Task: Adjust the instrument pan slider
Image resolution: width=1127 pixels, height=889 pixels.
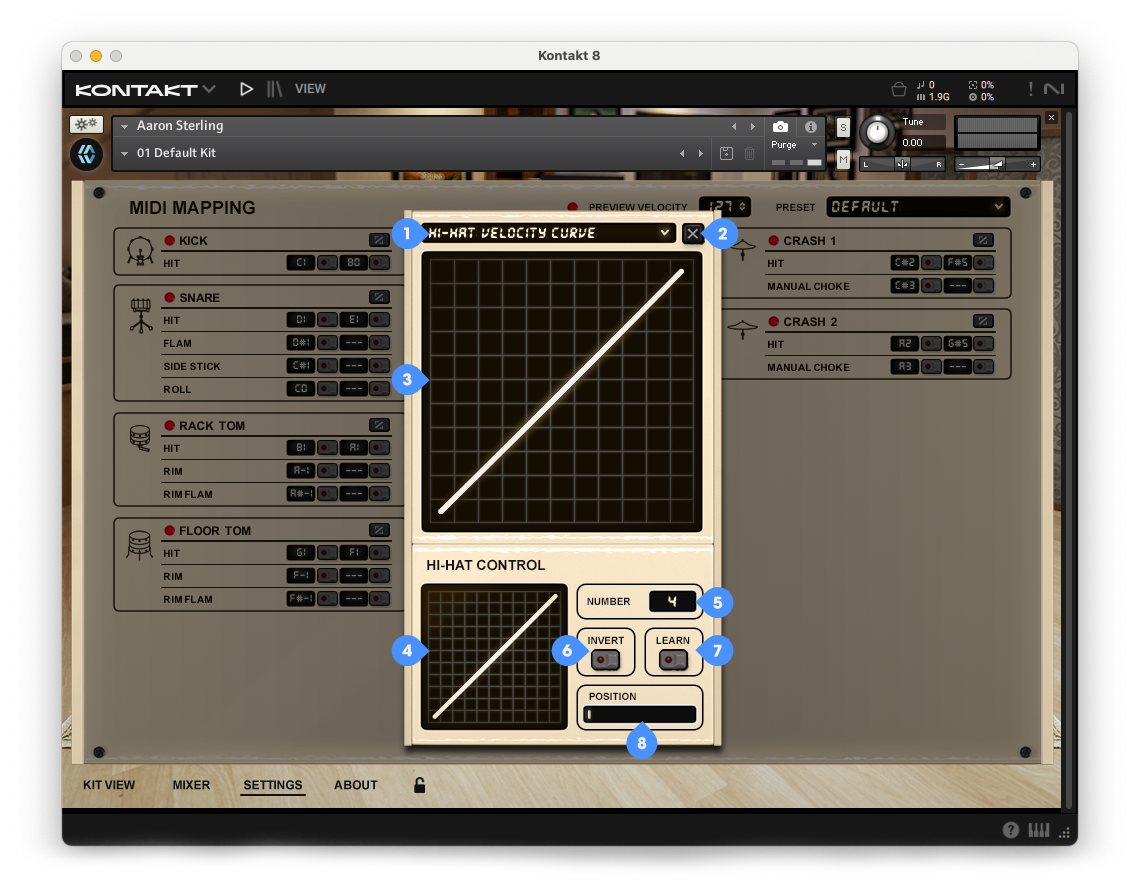Action: click(x=904, y=165)
